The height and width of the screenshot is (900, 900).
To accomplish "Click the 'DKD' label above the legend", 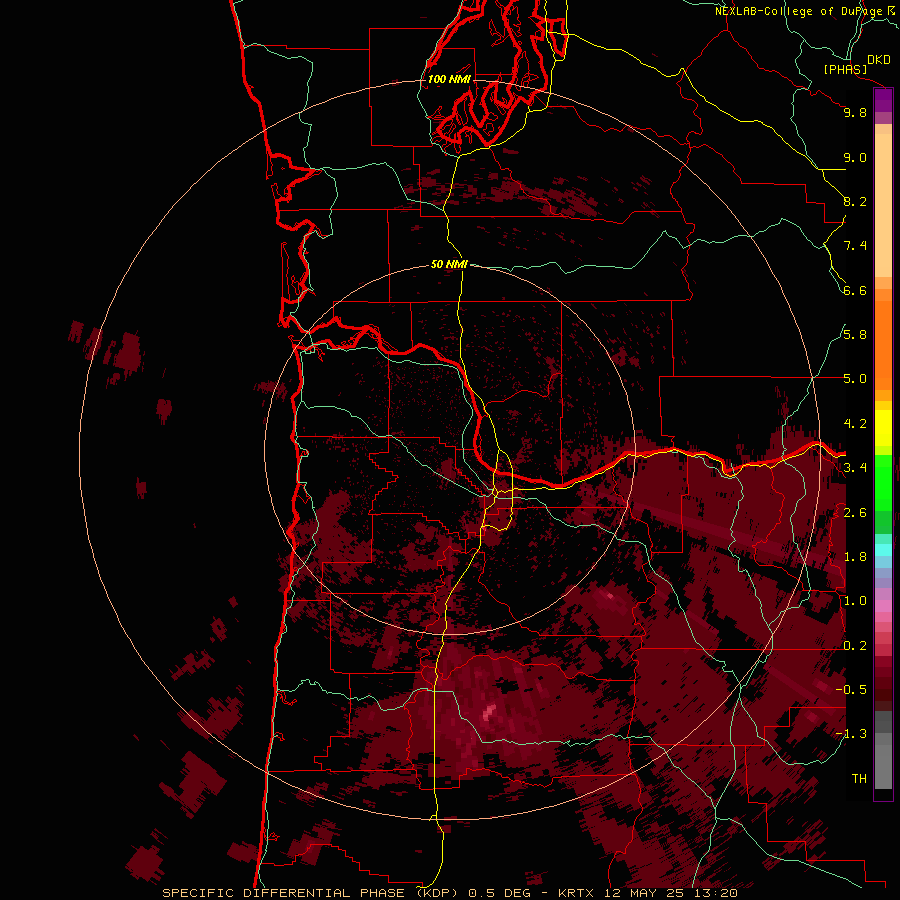I will tap(879, 60).
